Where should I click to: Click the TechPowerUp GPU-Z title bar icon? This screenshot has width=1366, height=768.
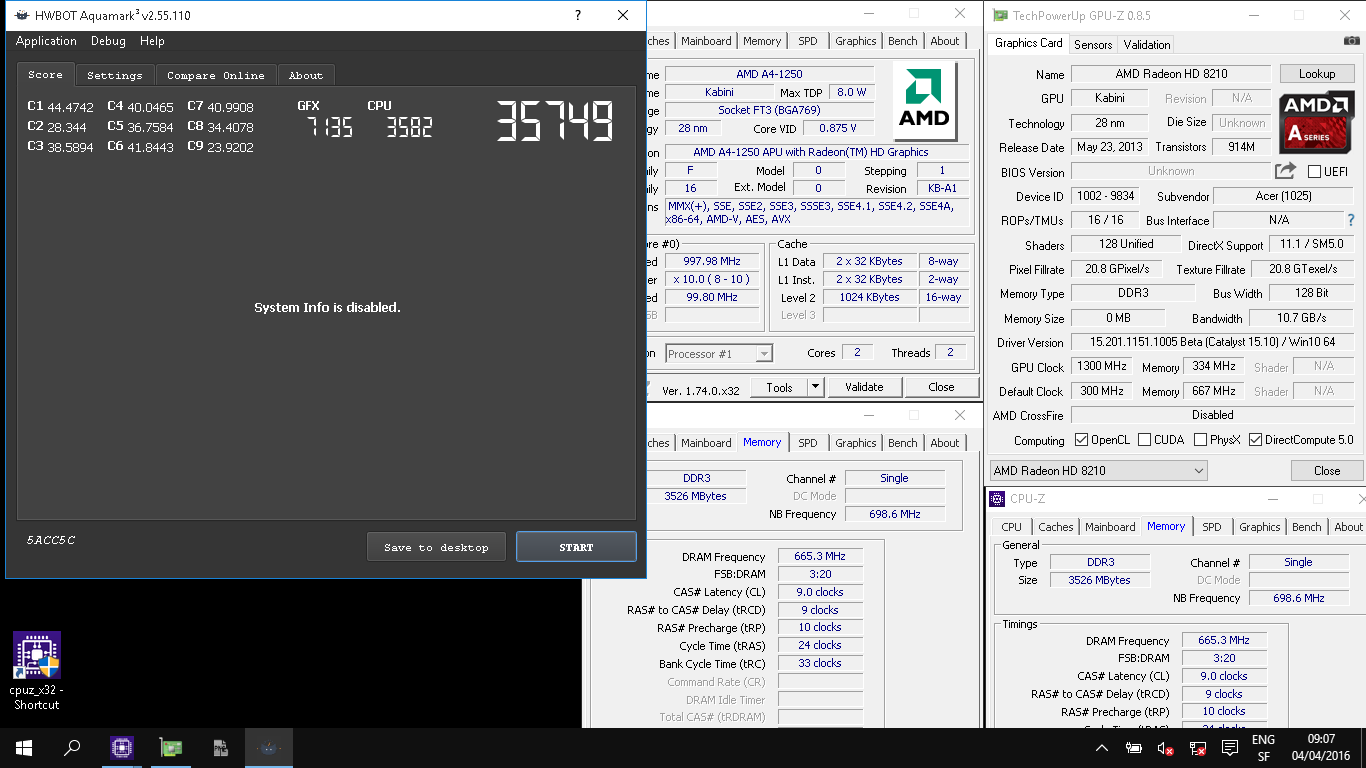(x=1000, y=15)
